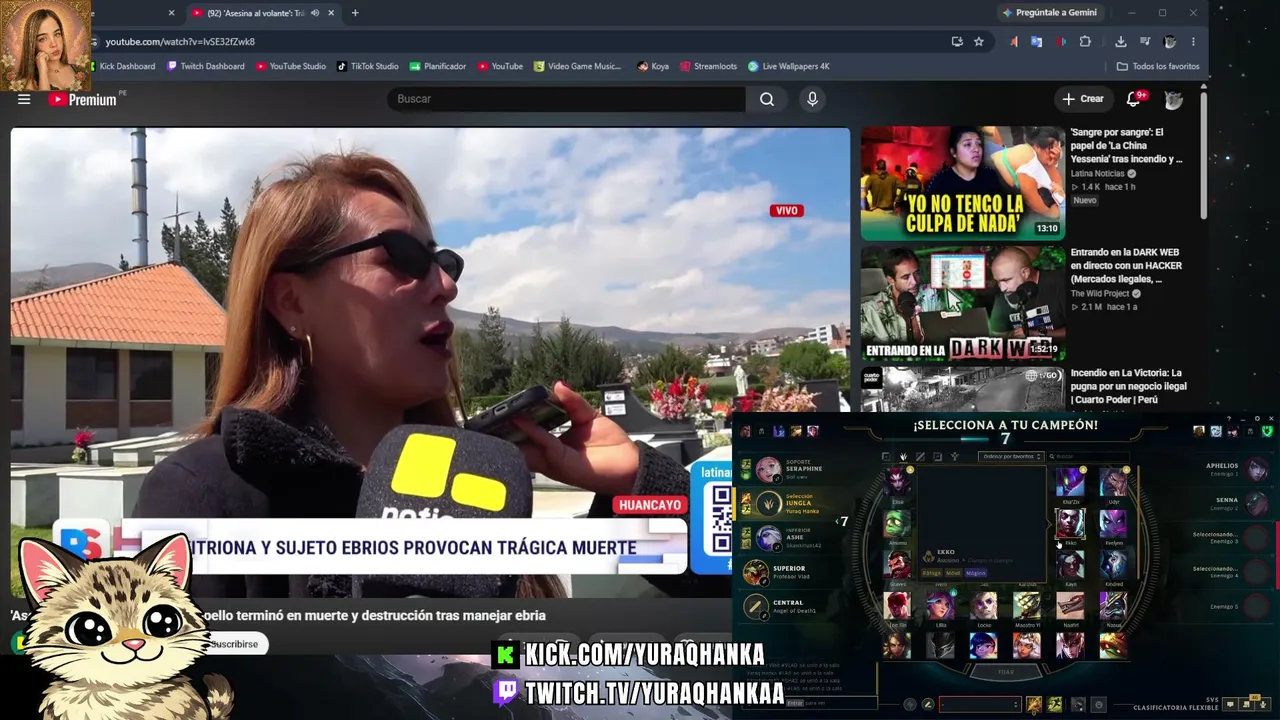Open the Streamloots bookmark
Viewport: 1280px width, 720px height.
[708, 66]
